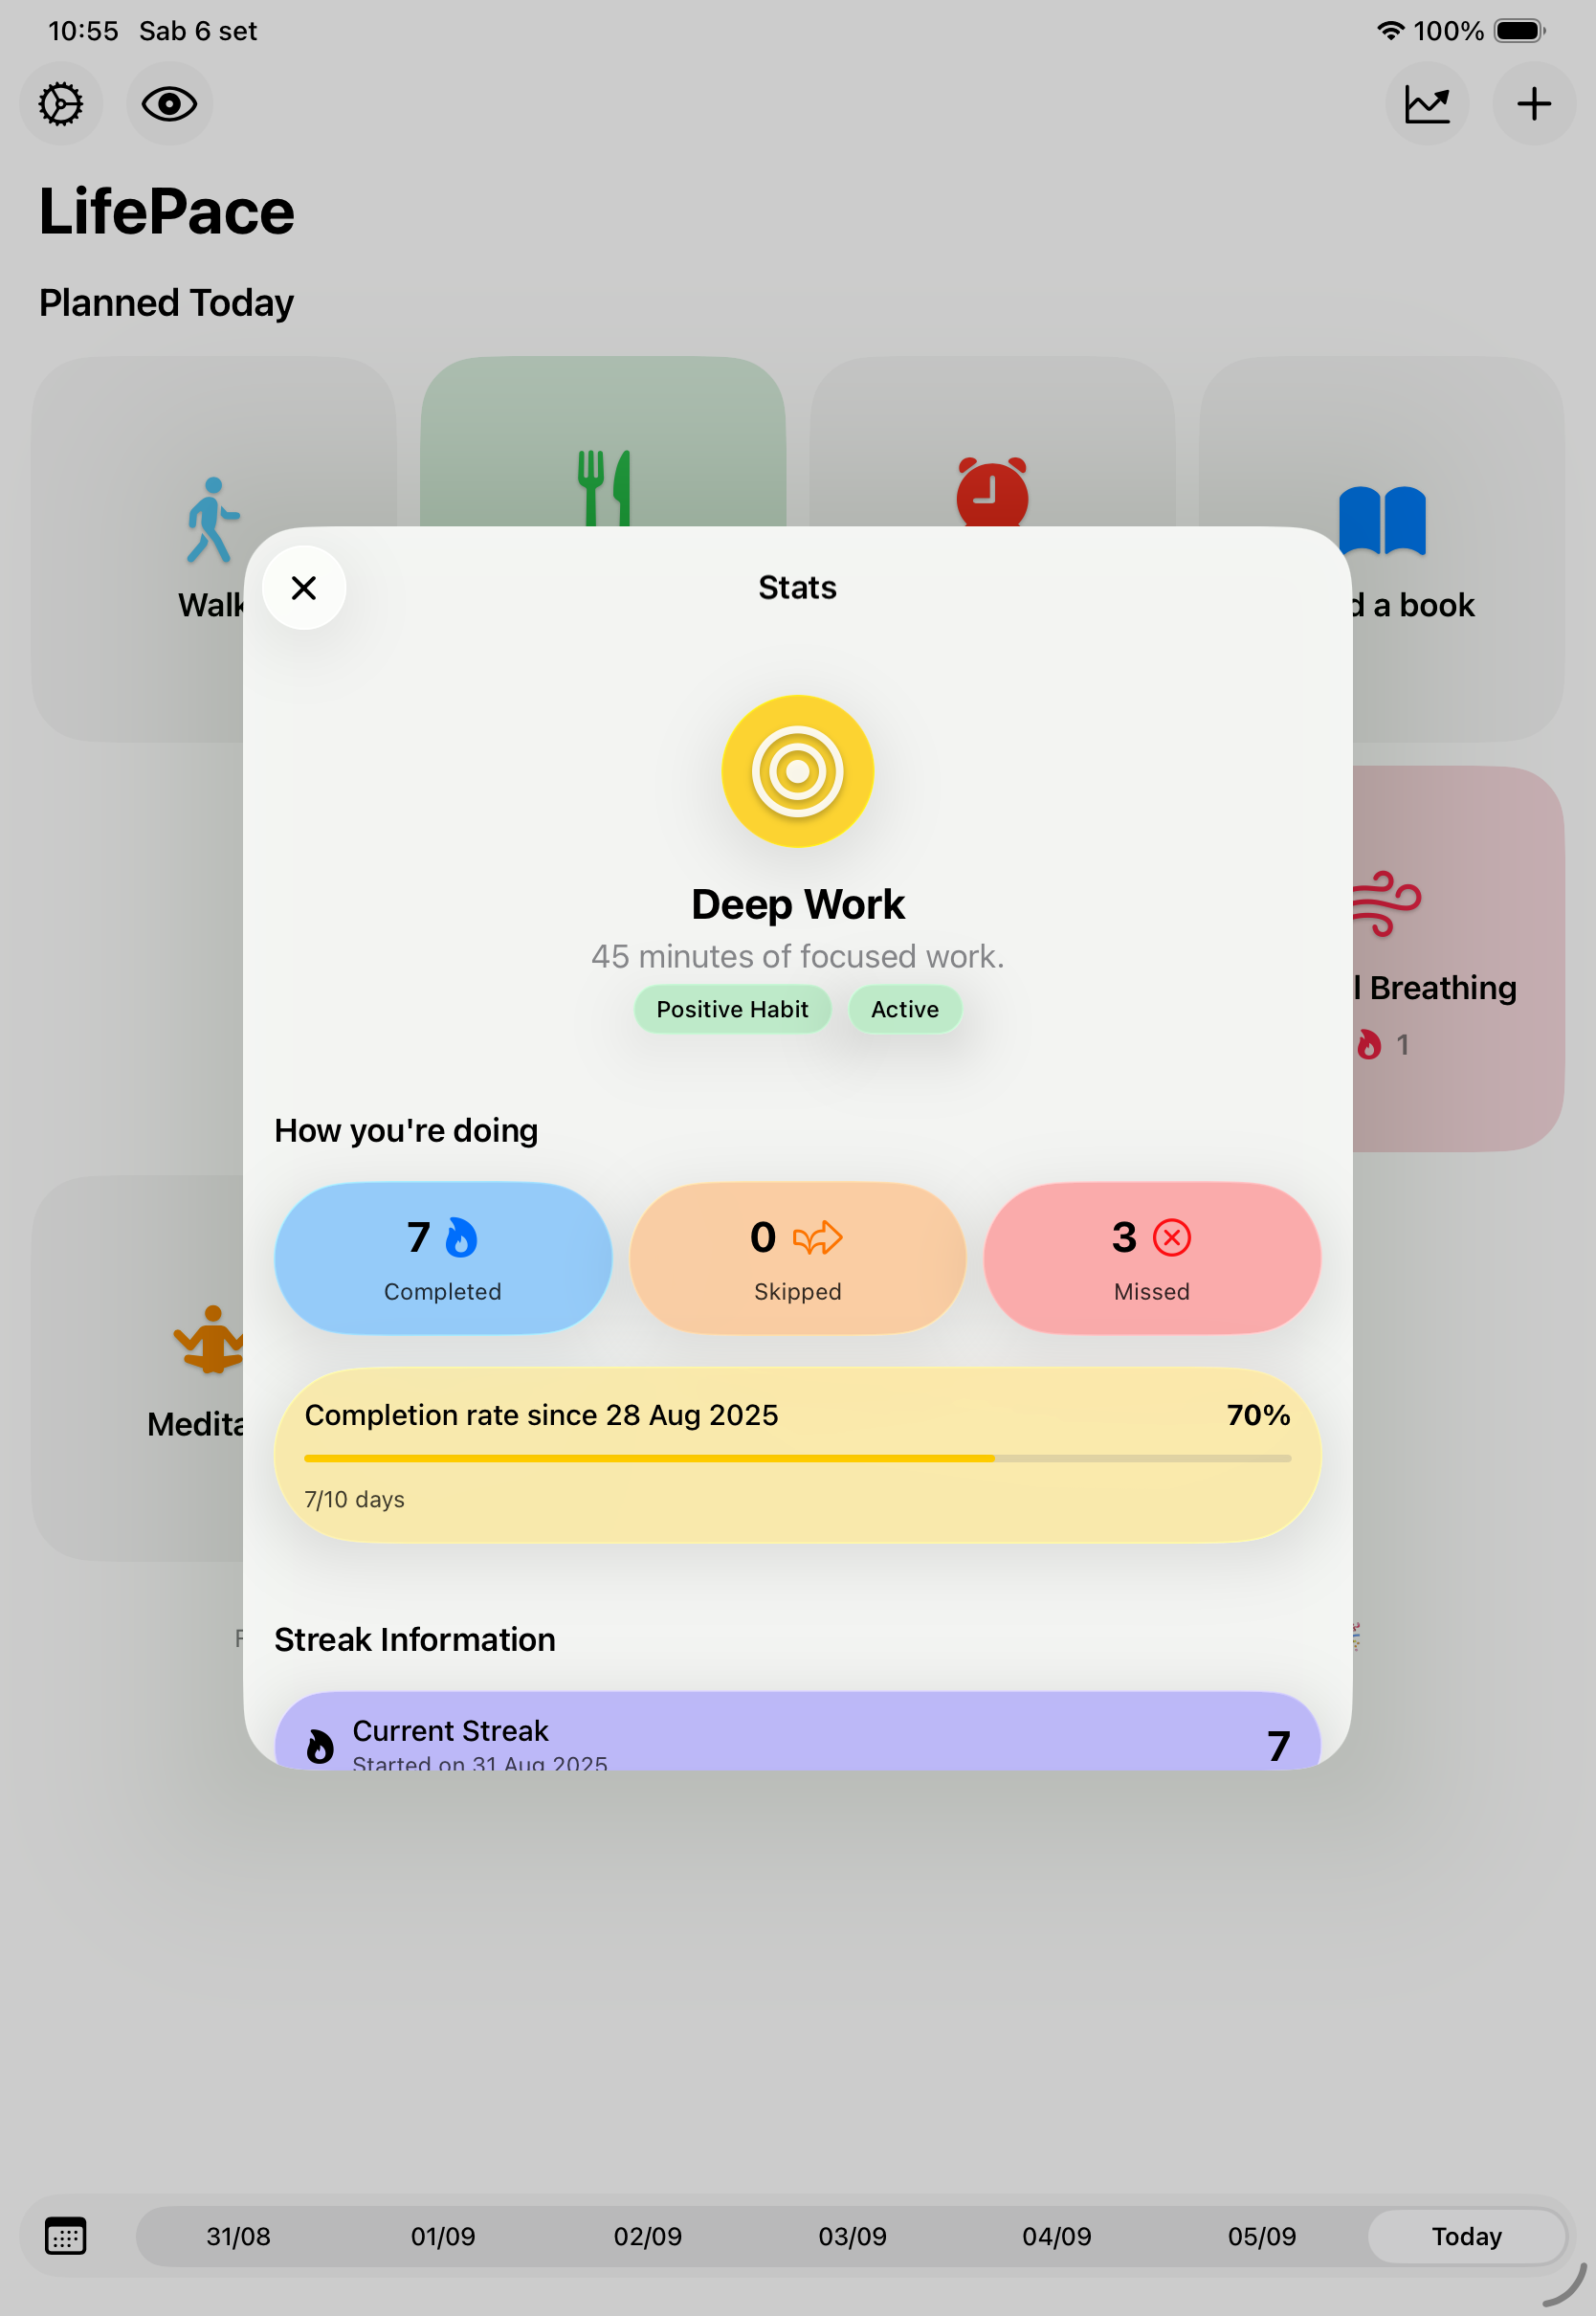Tap the plus icon to add habit
Screen dimensions: 1596x2316
1534,104
